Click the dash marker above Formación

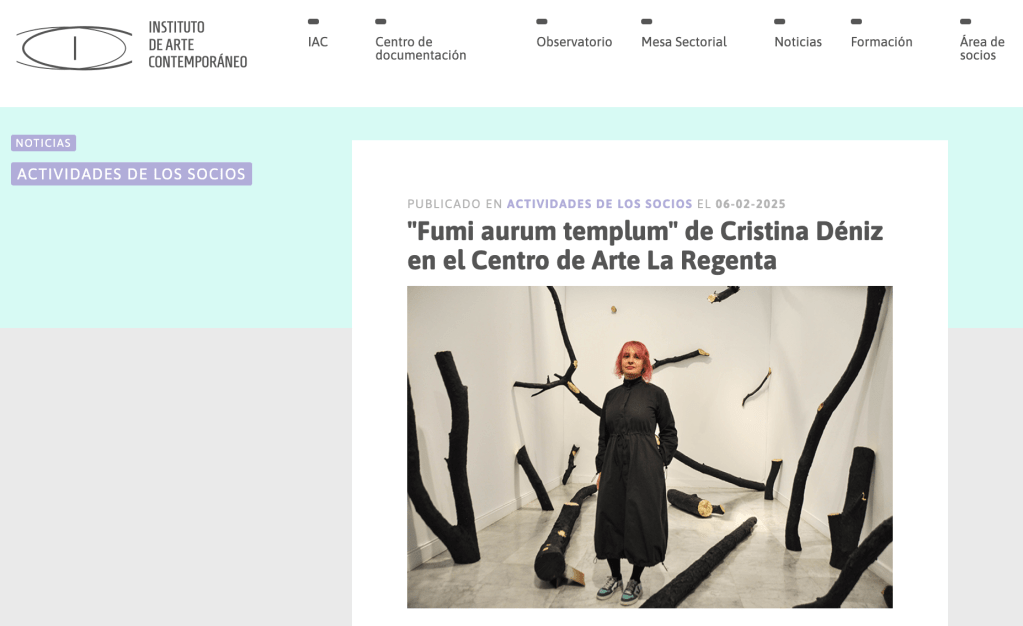pyautogui.click(x=856, y=22)
